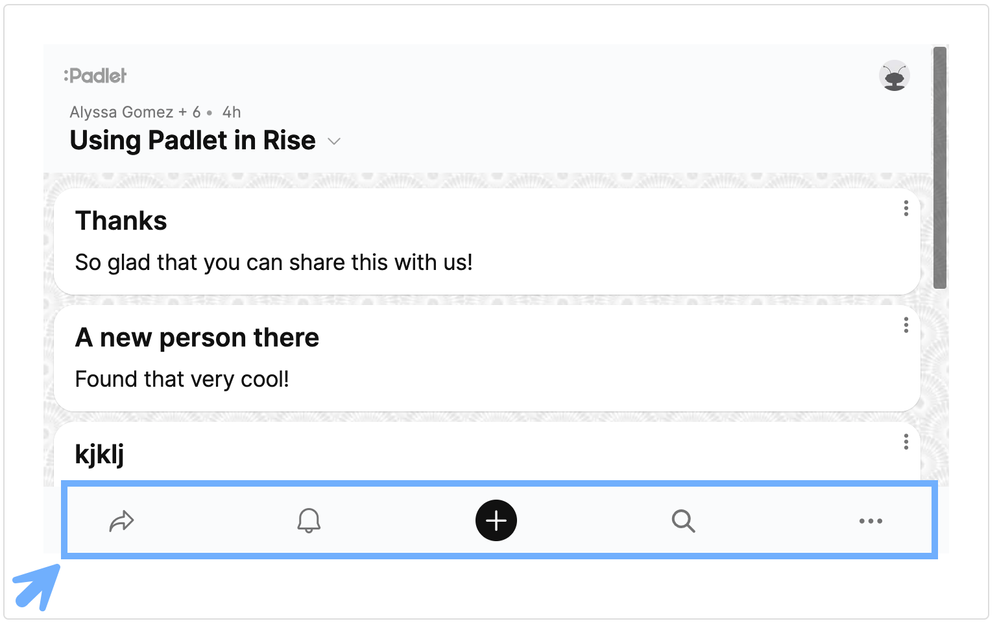
Task: Expand chevron next to Using Padlet in Rise
Action: pyautogui.click(x=334, y=142)
